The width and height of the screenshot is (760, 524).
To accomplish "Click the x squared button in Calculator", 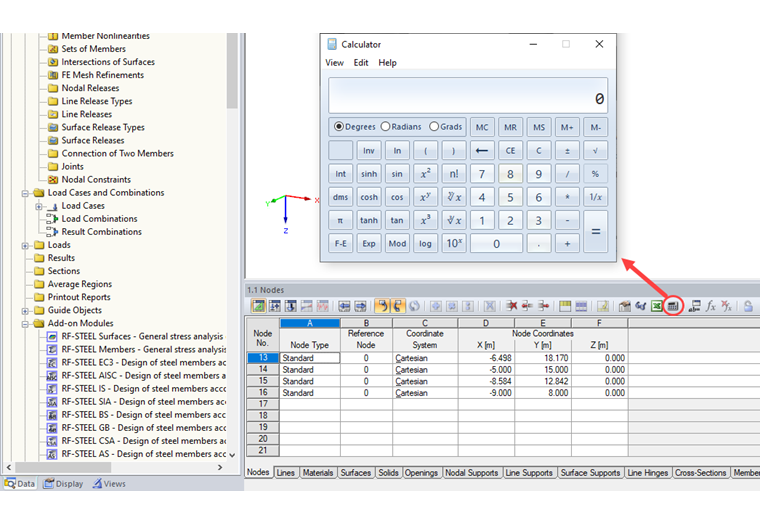I will click(x=425, y=174).
